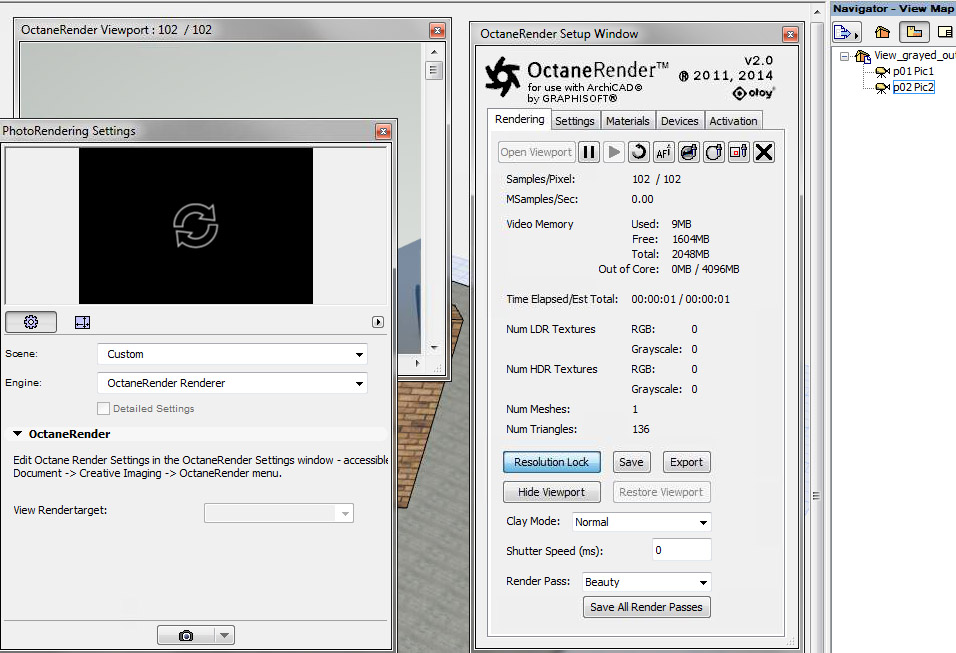Collapse the View_grayed_out tree node

point(844,56)
